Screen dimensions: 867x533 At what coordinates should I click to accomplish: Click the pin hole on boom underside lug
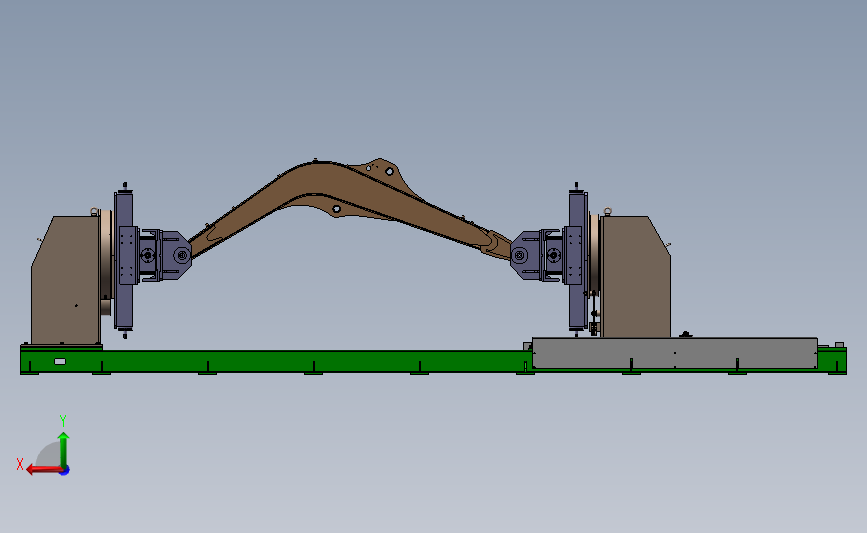(336, 209)
